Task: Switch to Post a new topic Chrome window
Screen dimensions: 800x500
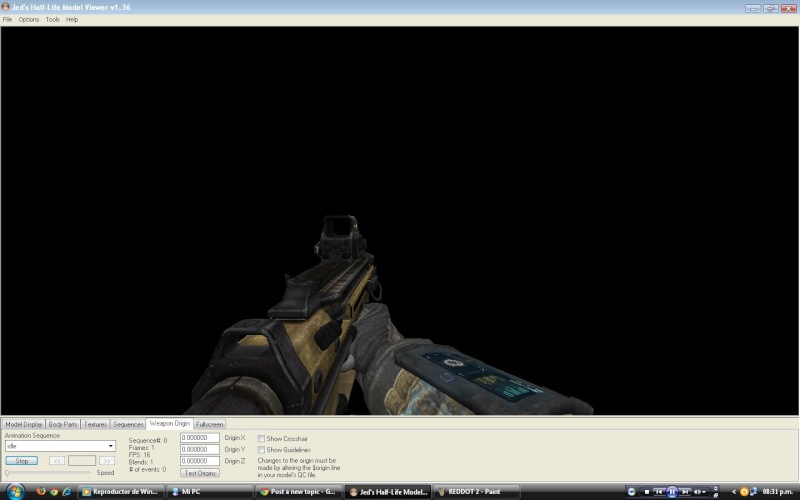Action: 298,492
